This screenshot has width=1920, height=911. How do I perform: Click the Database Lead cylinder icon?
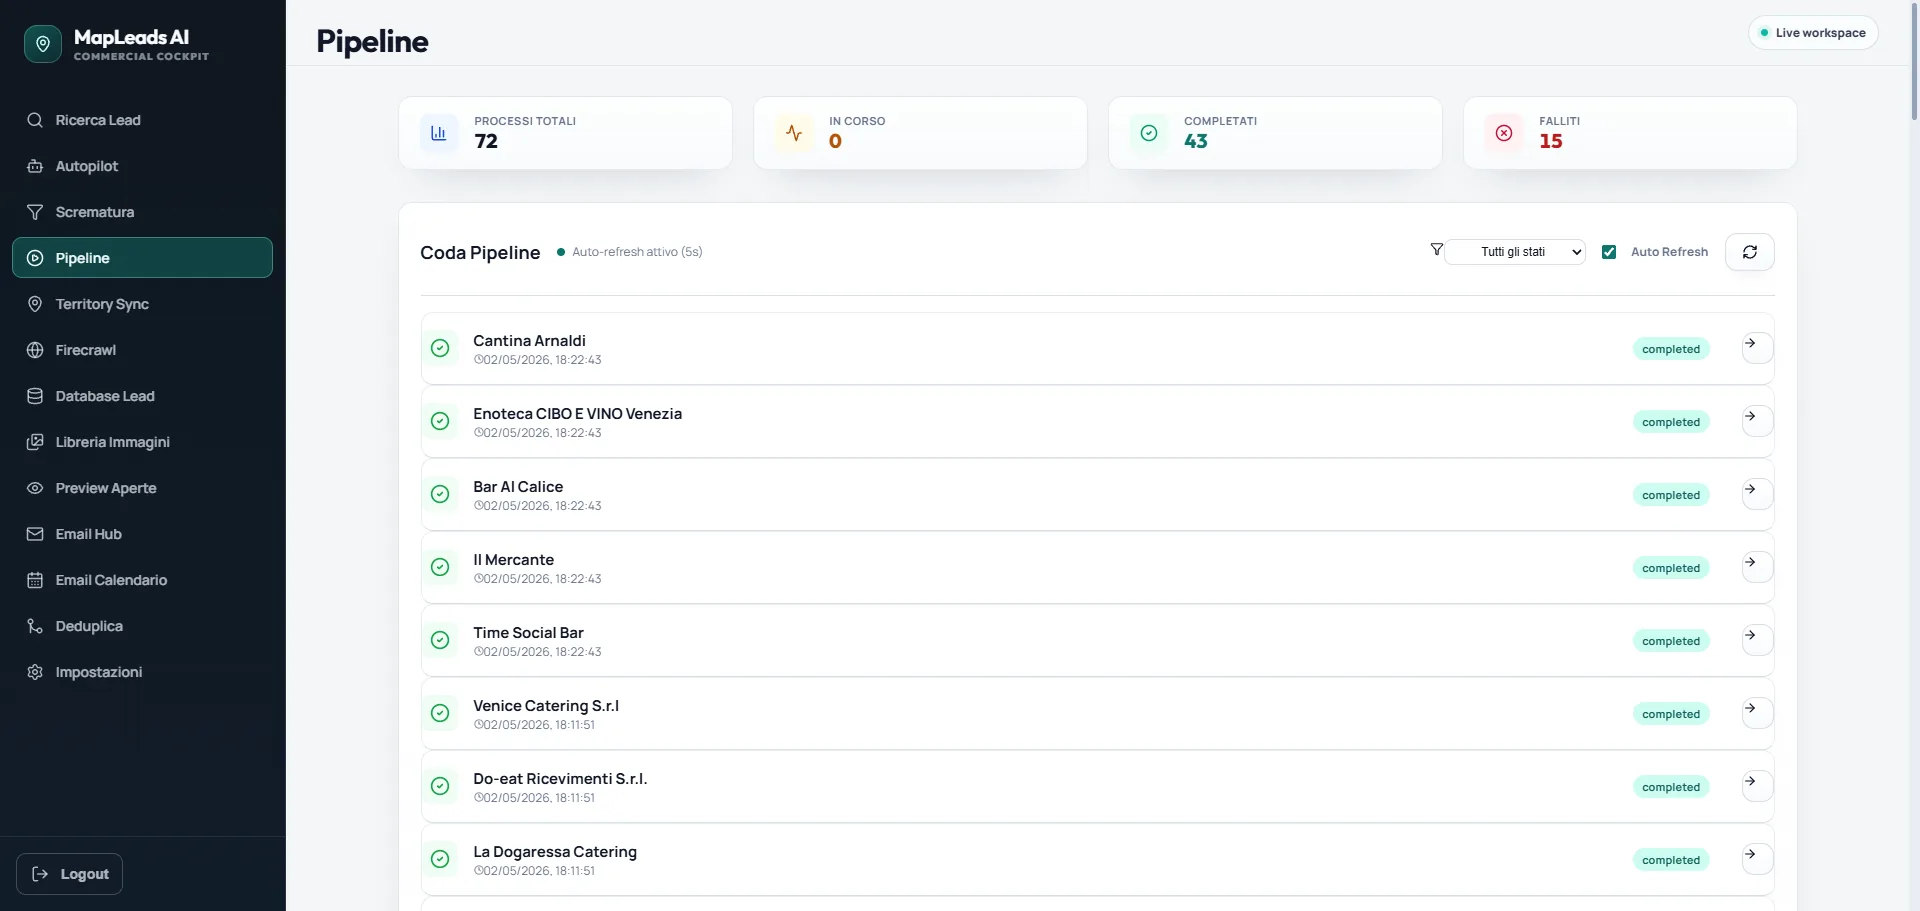pyautogui.click(x=35, y=396)
